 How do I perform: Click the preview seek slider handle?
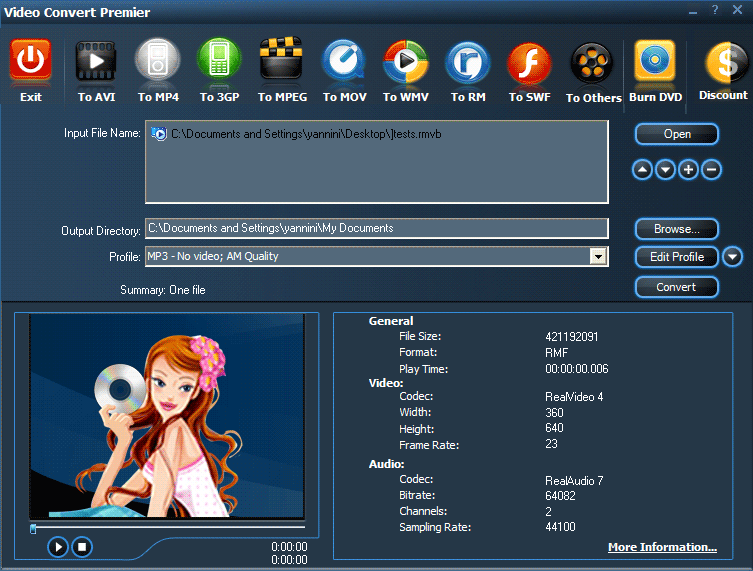pyautogui.click(x=33, y=529)
